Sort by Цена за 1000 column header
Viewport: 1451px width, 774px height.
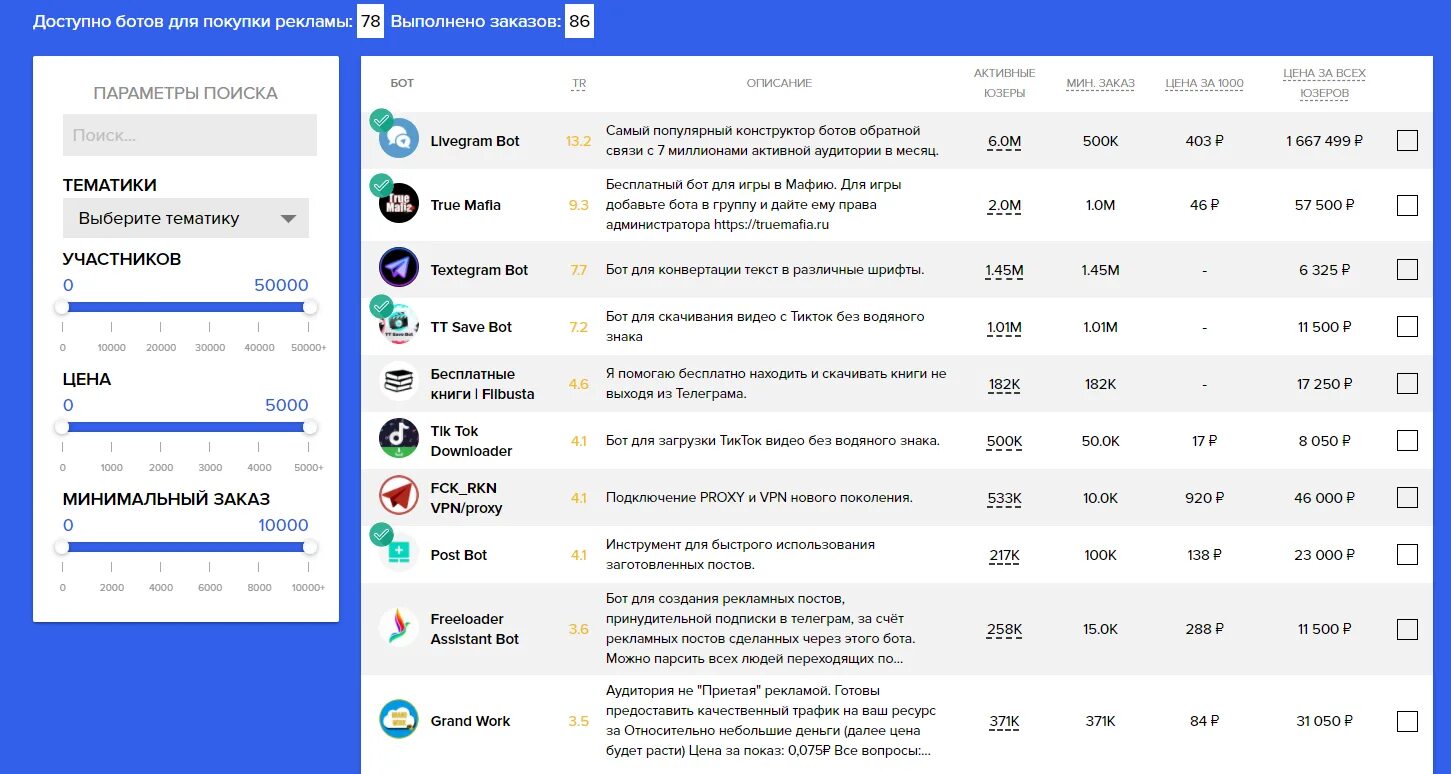tap(1204, 84)
